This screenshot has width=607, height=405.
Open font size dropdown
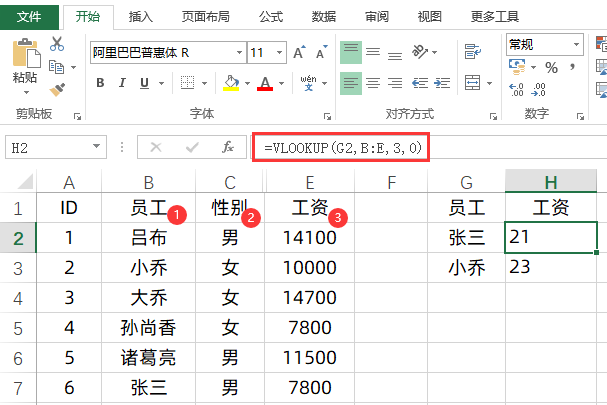(279, 52)
